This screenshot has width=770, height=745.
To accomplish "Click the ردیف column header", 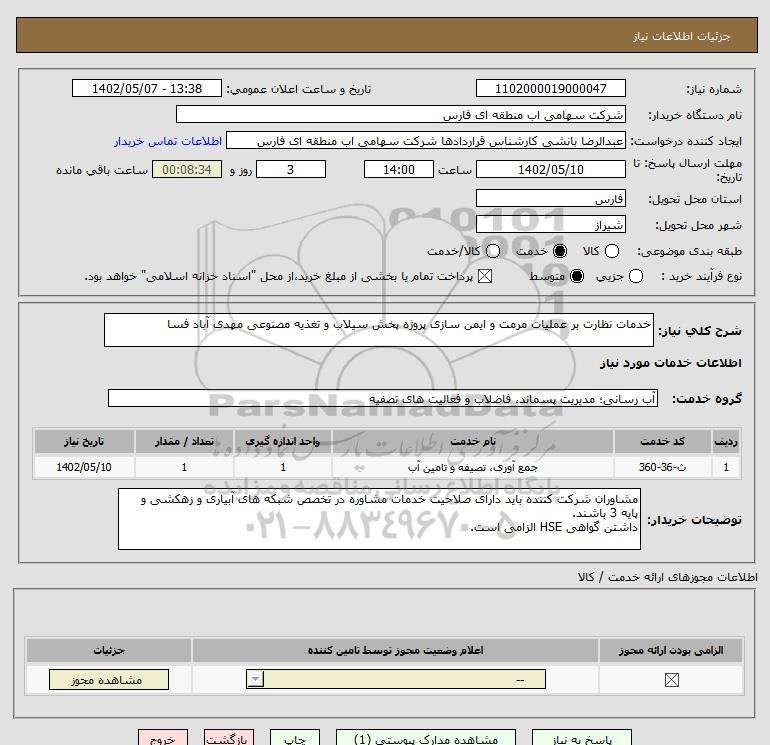I will pyautogui.click(x=726, y=441).
